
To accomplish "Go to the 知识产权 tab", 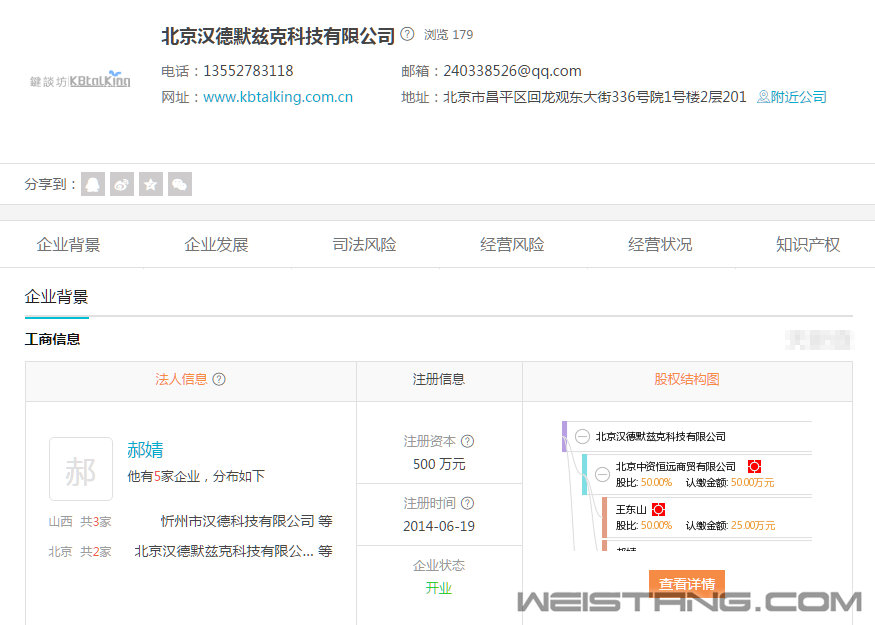I will pyautogui.click(x=808, y=244).
